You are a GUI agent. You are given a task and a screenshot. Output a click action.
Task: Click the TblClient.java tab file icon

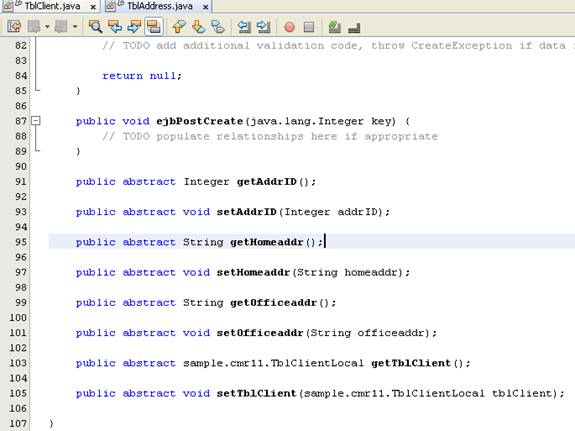pos(8,5)
